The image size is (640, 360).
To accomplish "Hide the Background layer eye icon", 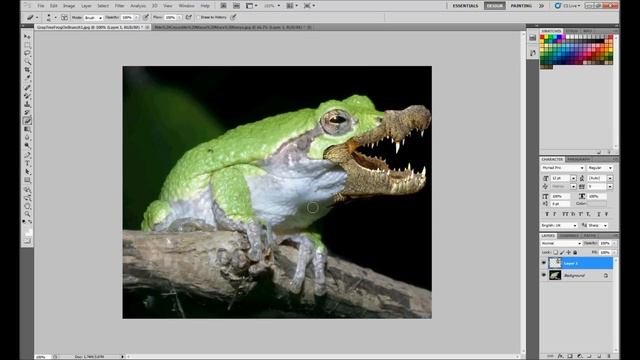I will (544, 276).
